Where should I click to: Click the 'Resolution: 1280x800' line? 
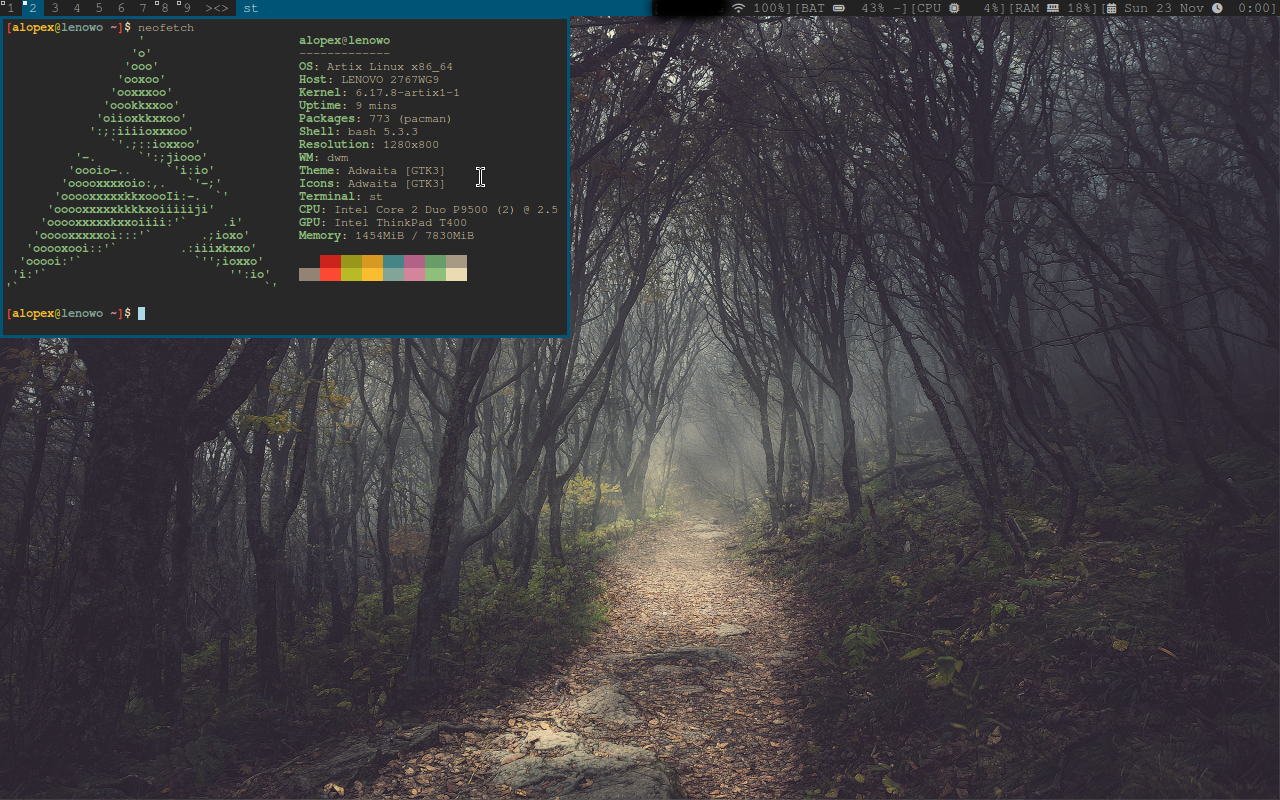pyautogui.click(x=369, y=145)
